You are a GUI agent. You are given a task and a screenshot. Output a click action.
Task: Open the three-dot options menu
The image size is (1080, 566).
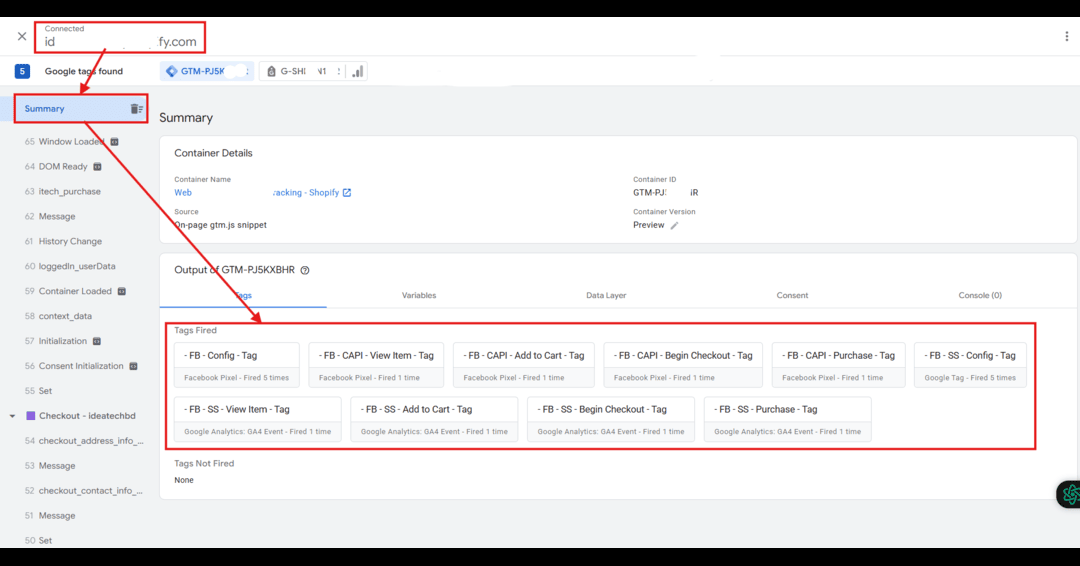tap(1066, 36)
